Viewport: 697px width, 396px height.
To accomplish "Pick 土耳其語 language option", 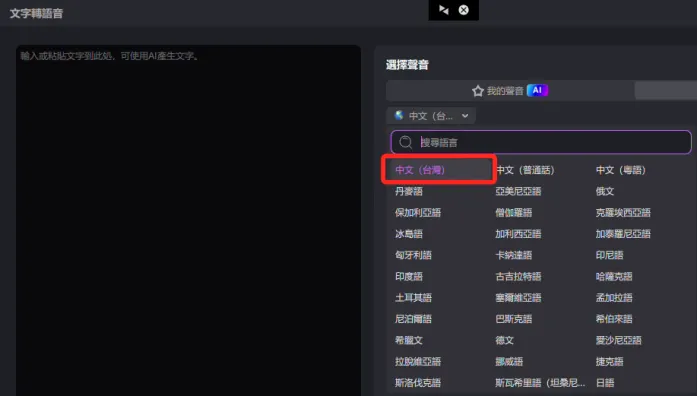I will pyautogui.click(x=413, y=298).
